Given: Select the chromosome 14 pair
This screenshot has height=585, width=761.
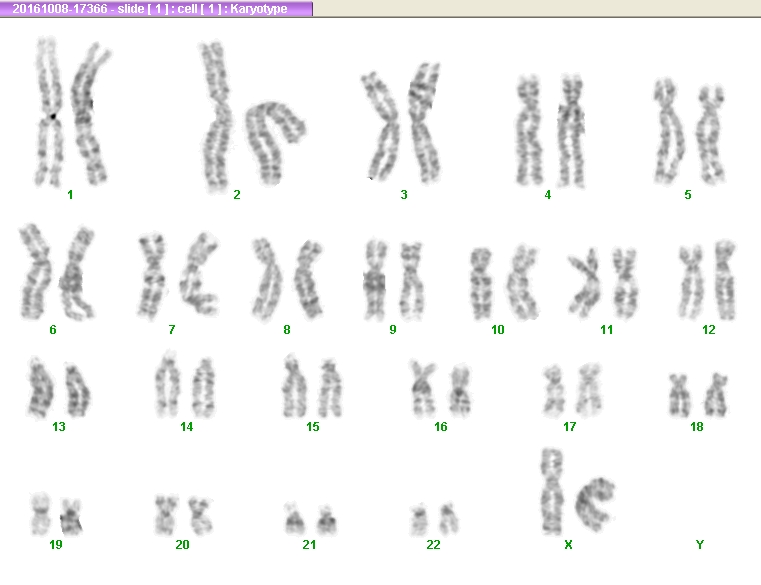Looking at the screenshot, I should [x=185, y=384].
